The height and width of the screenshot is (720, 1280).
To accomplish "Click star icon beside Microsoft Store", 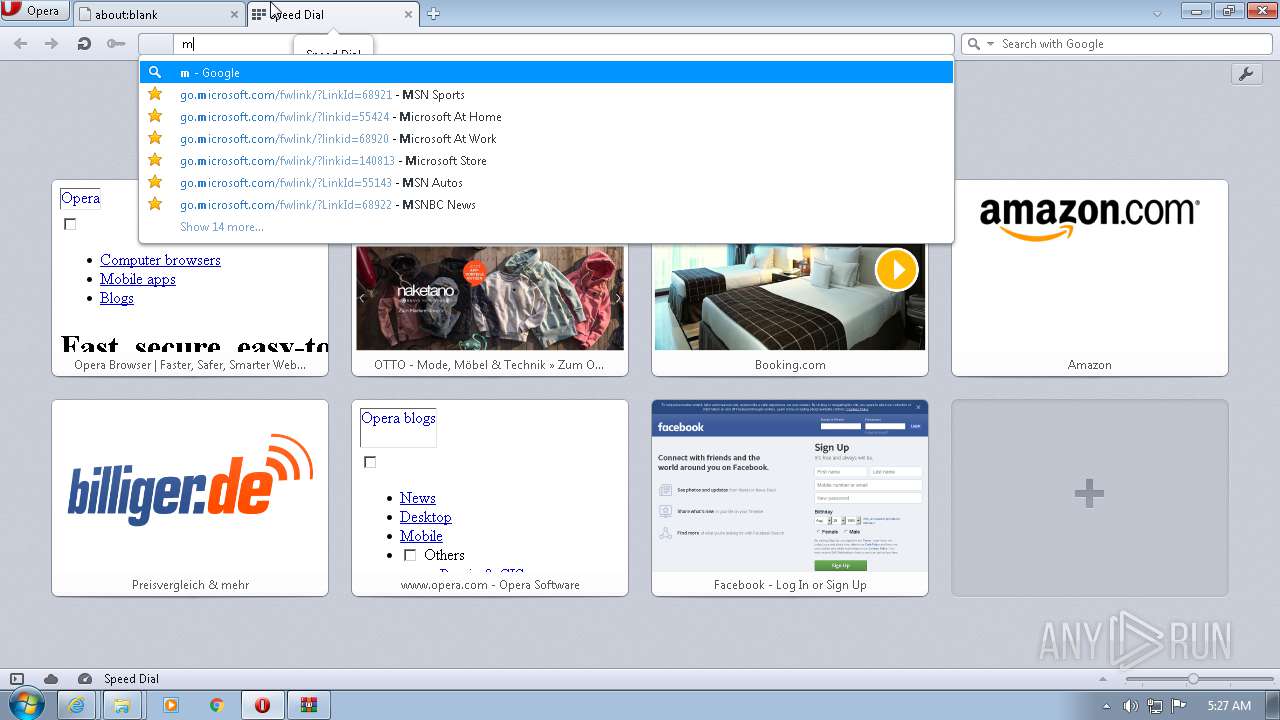I will click(155, 160).
